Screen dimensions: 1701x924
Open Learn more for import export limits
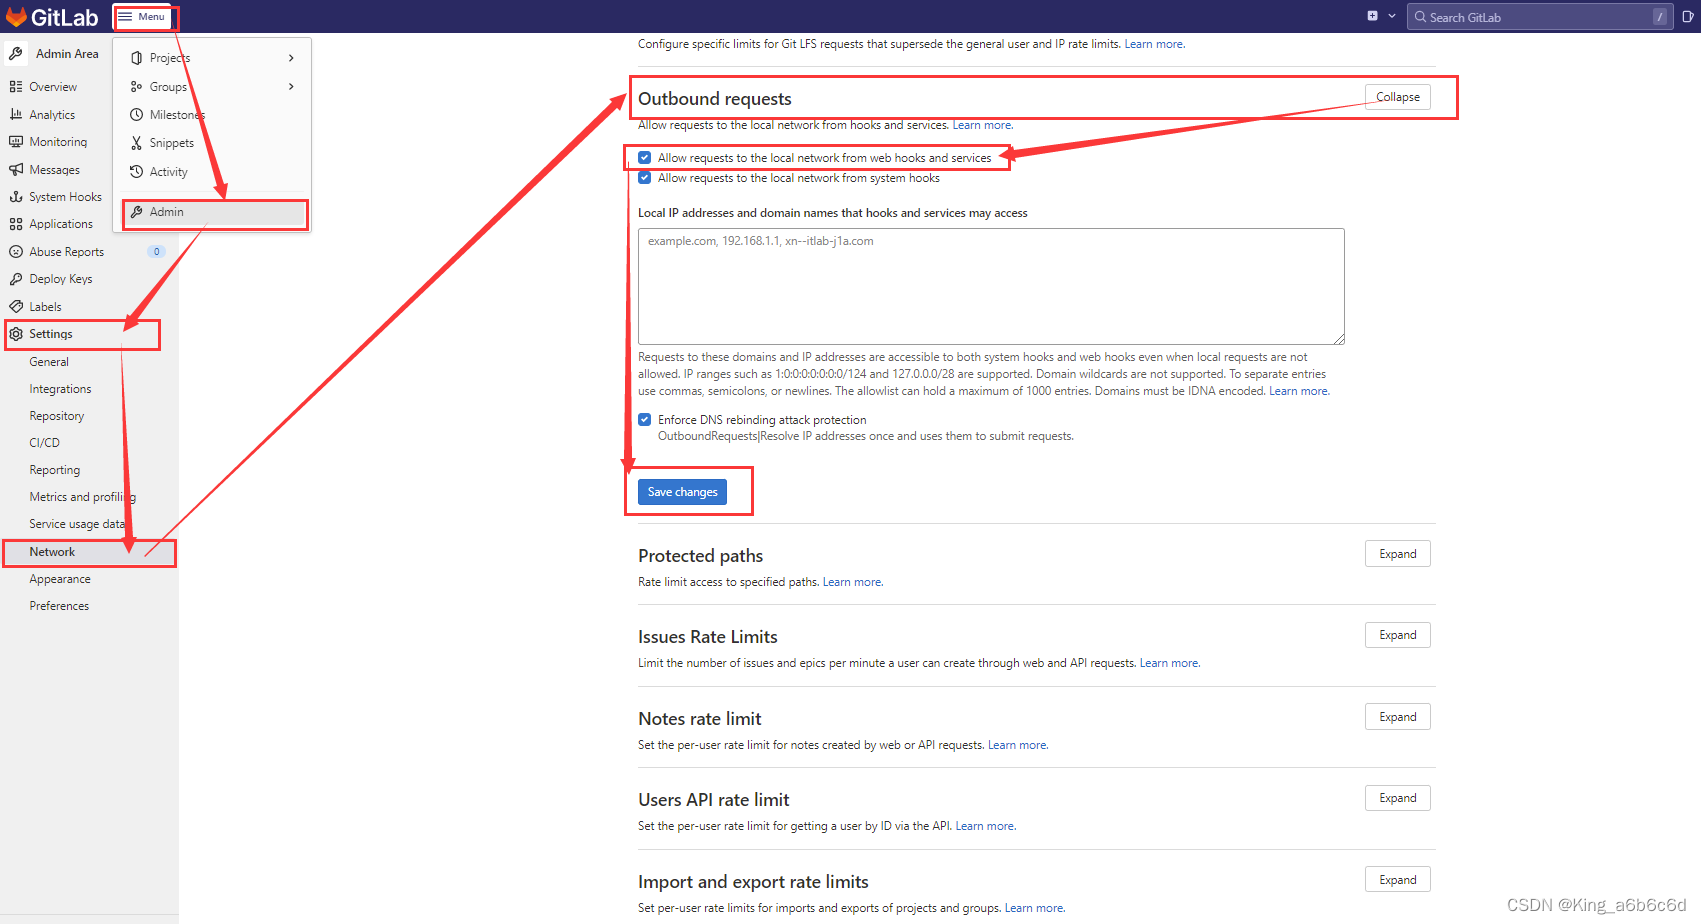[1035, 908]
